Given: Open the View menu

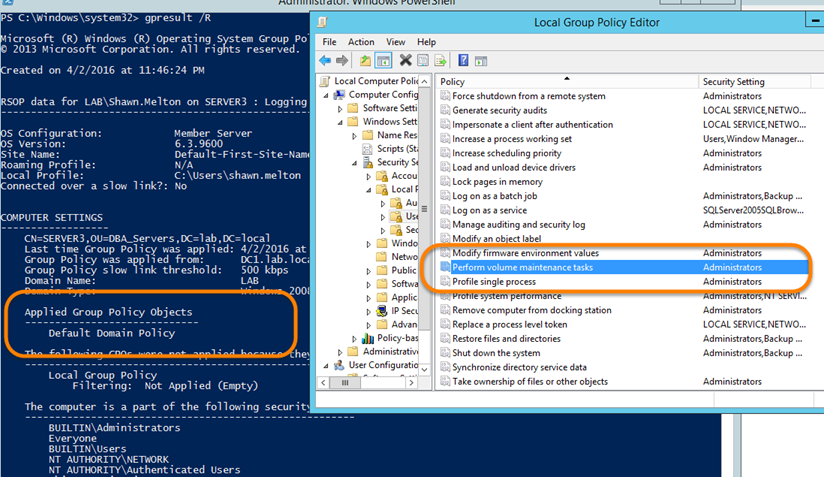Looking at the screenshot, I should (396, 42).
